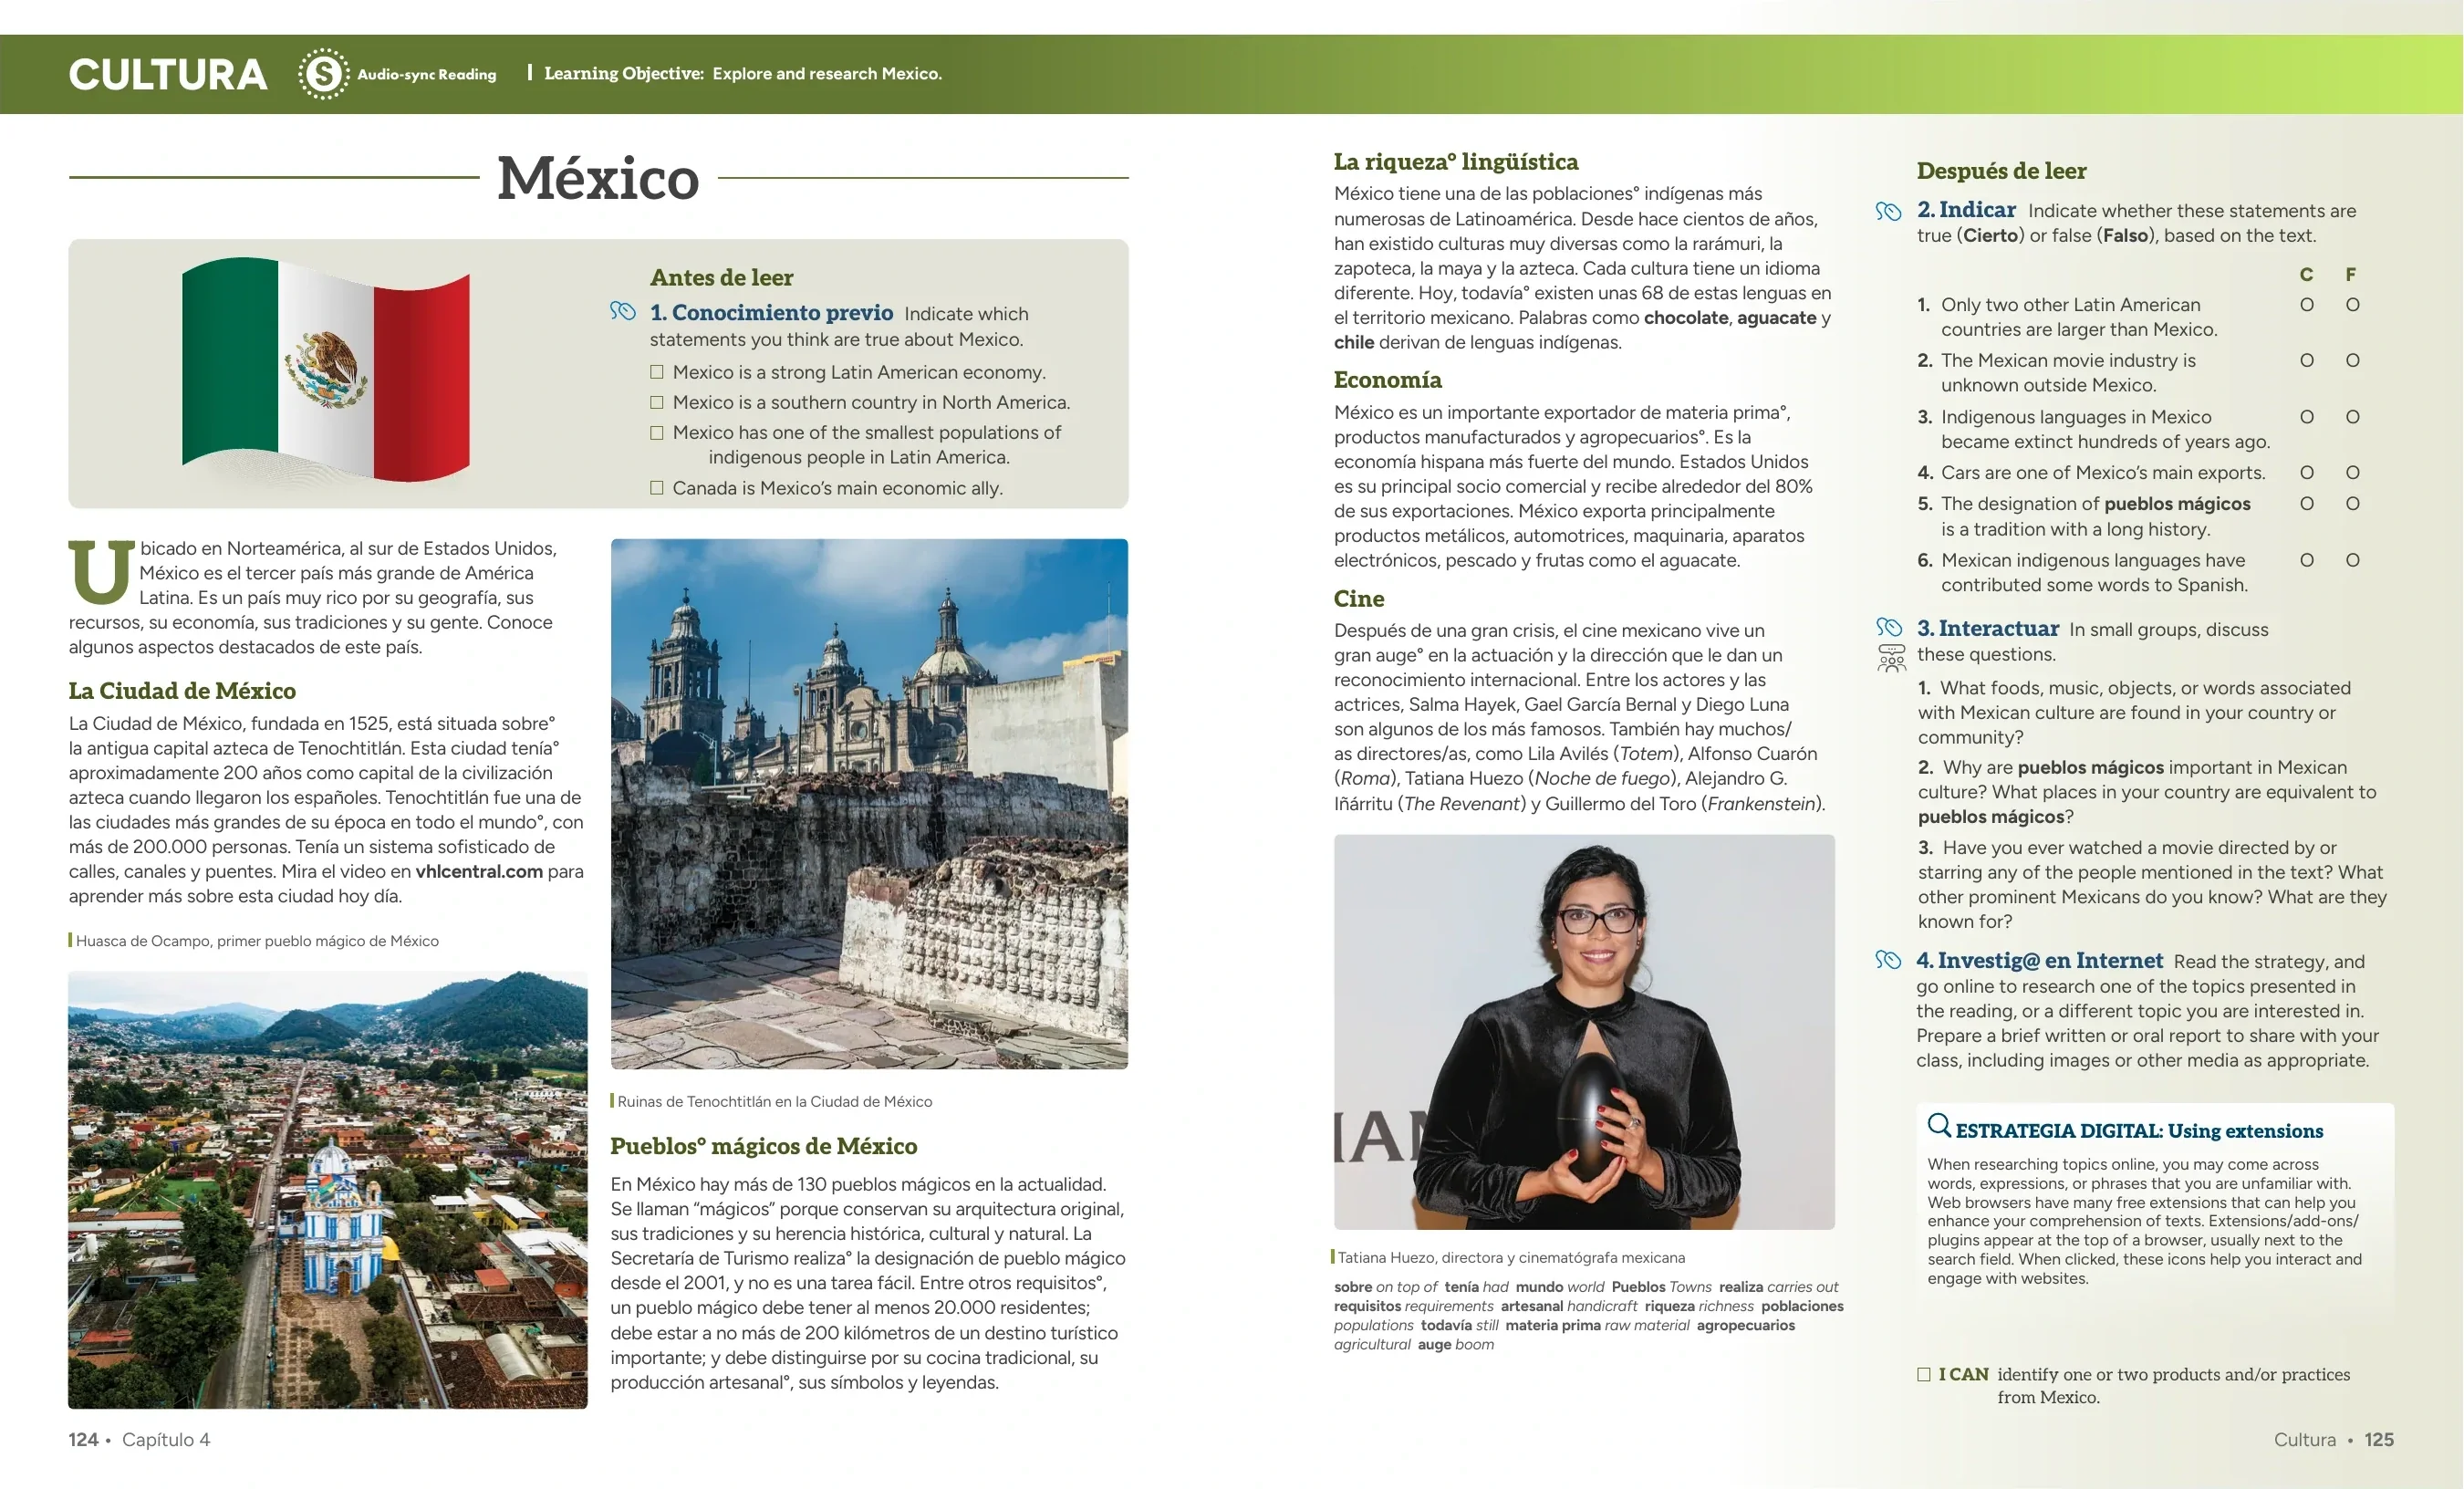Click the large México title

pyautogui.click(x=598, y=178)
